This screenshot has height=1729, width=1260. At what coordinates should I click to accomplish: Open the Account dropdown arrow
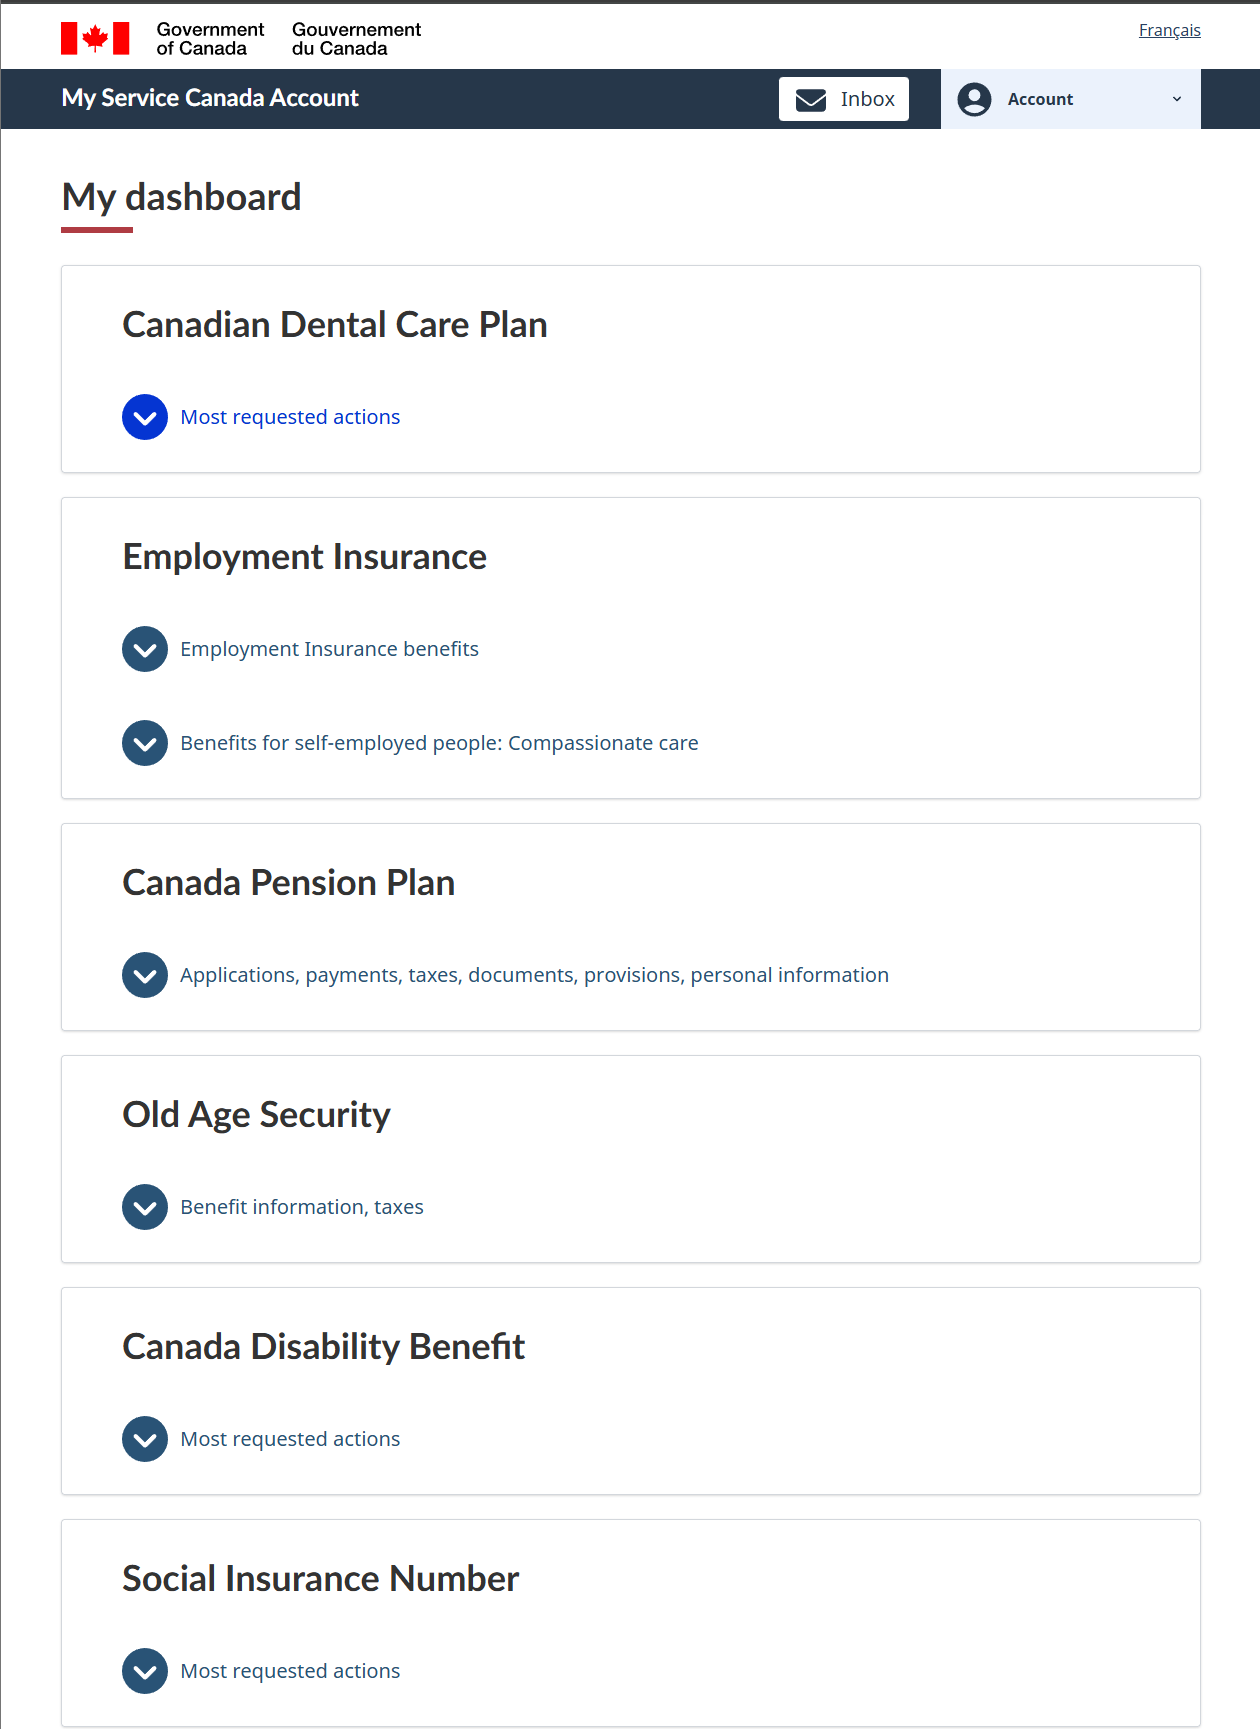pos(1177,99)
